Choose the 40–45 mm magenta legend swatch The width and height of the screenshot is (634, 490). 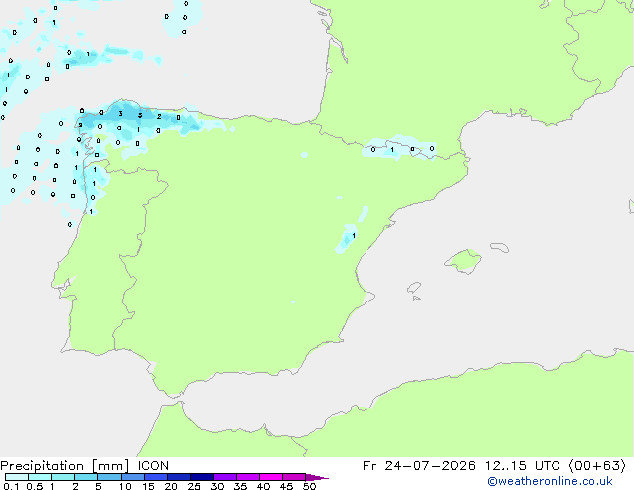point(271,477)
